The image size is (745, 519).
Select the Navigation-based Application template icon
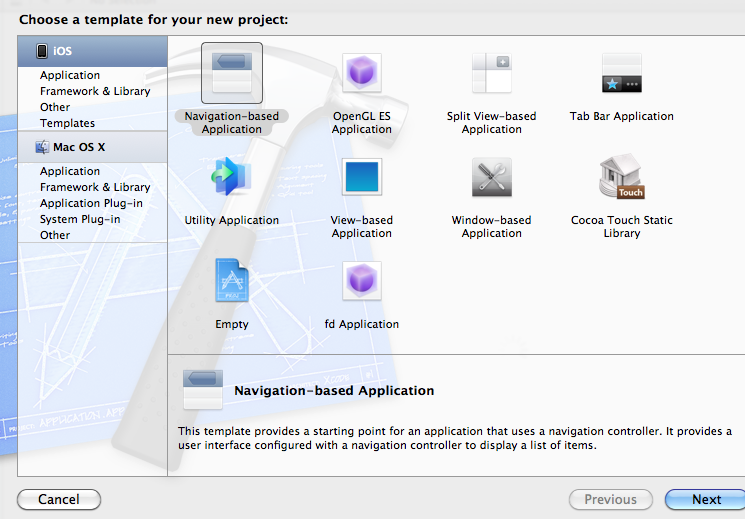tap(232, 73)
